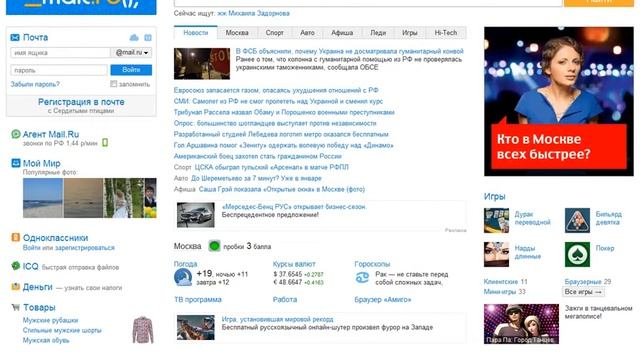This screenshot has width=640, height=360.
Task: Open the Курсы валют link
Action: click(x=294, y=264)
